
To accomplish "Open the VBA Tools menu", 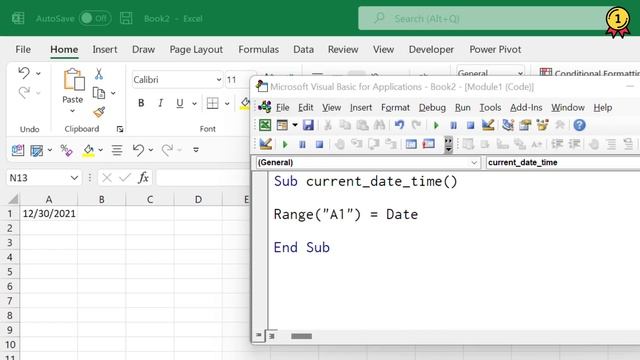I will point(490,107).
